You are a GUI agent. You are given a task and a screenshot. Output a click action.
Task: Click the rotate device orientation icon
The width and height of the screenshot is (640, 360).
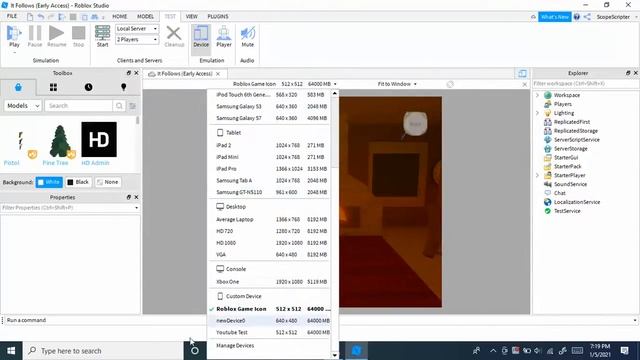450,84
